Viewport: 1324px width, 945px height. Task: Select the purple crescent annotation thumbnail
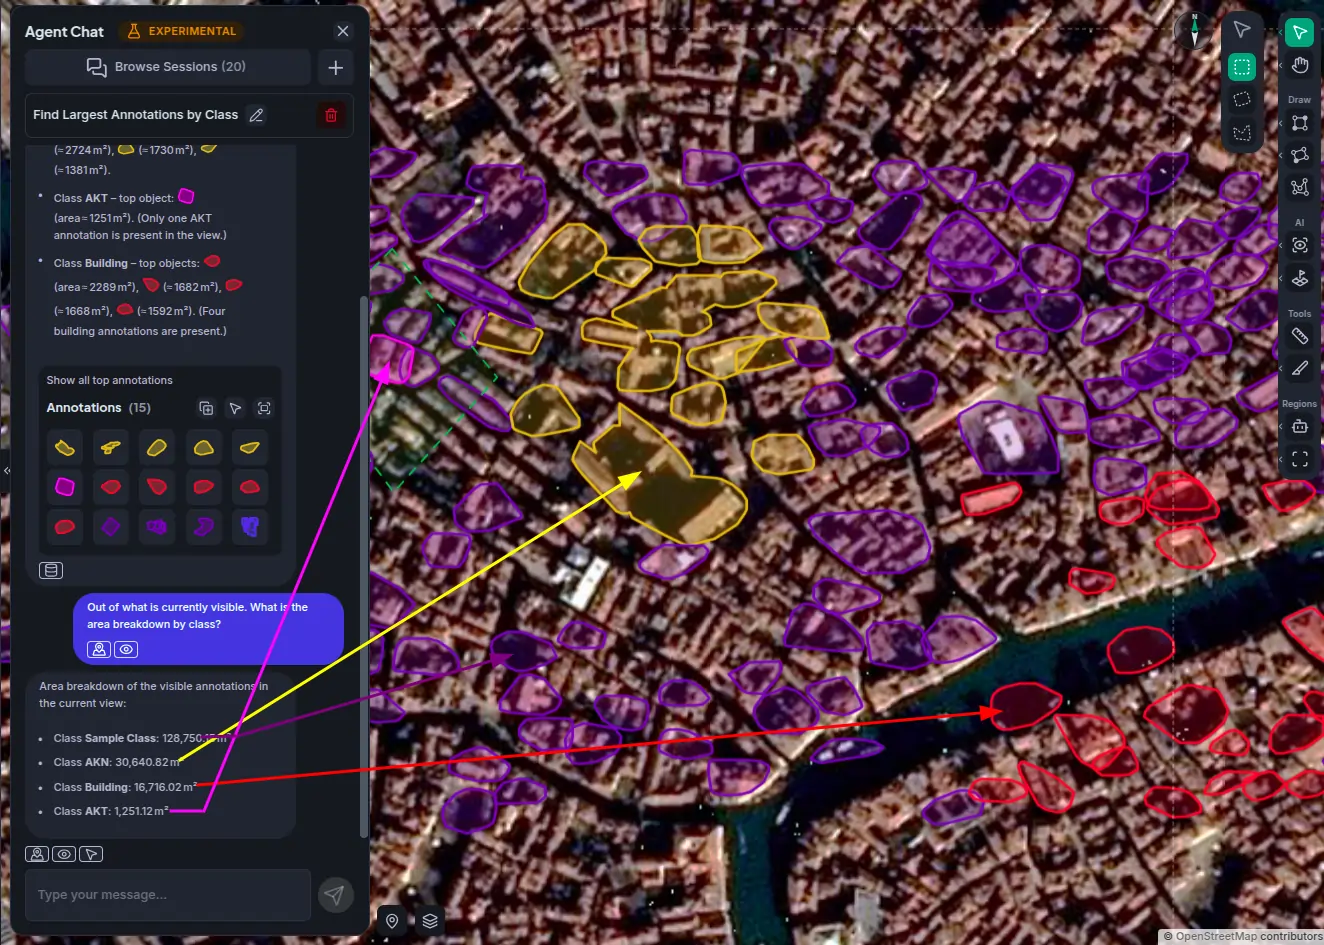pyautogui.click(x=204, y=526)
